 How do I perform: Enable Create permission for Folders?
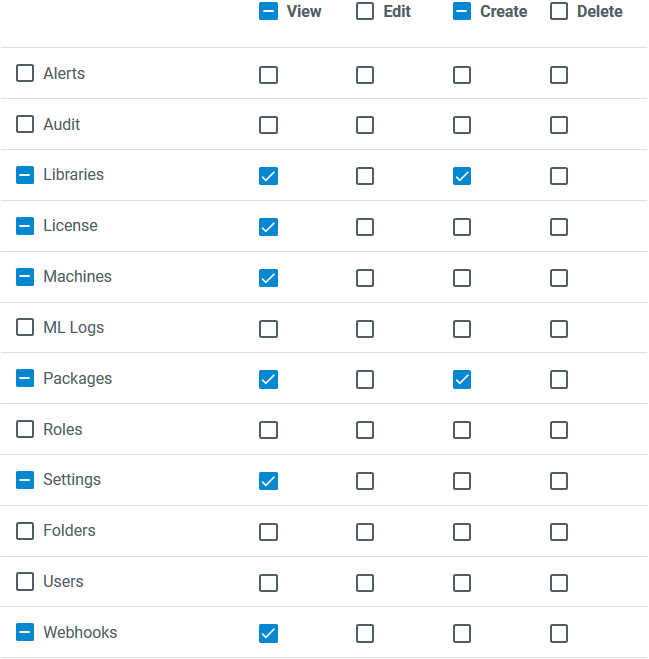(x=462, y=532)
